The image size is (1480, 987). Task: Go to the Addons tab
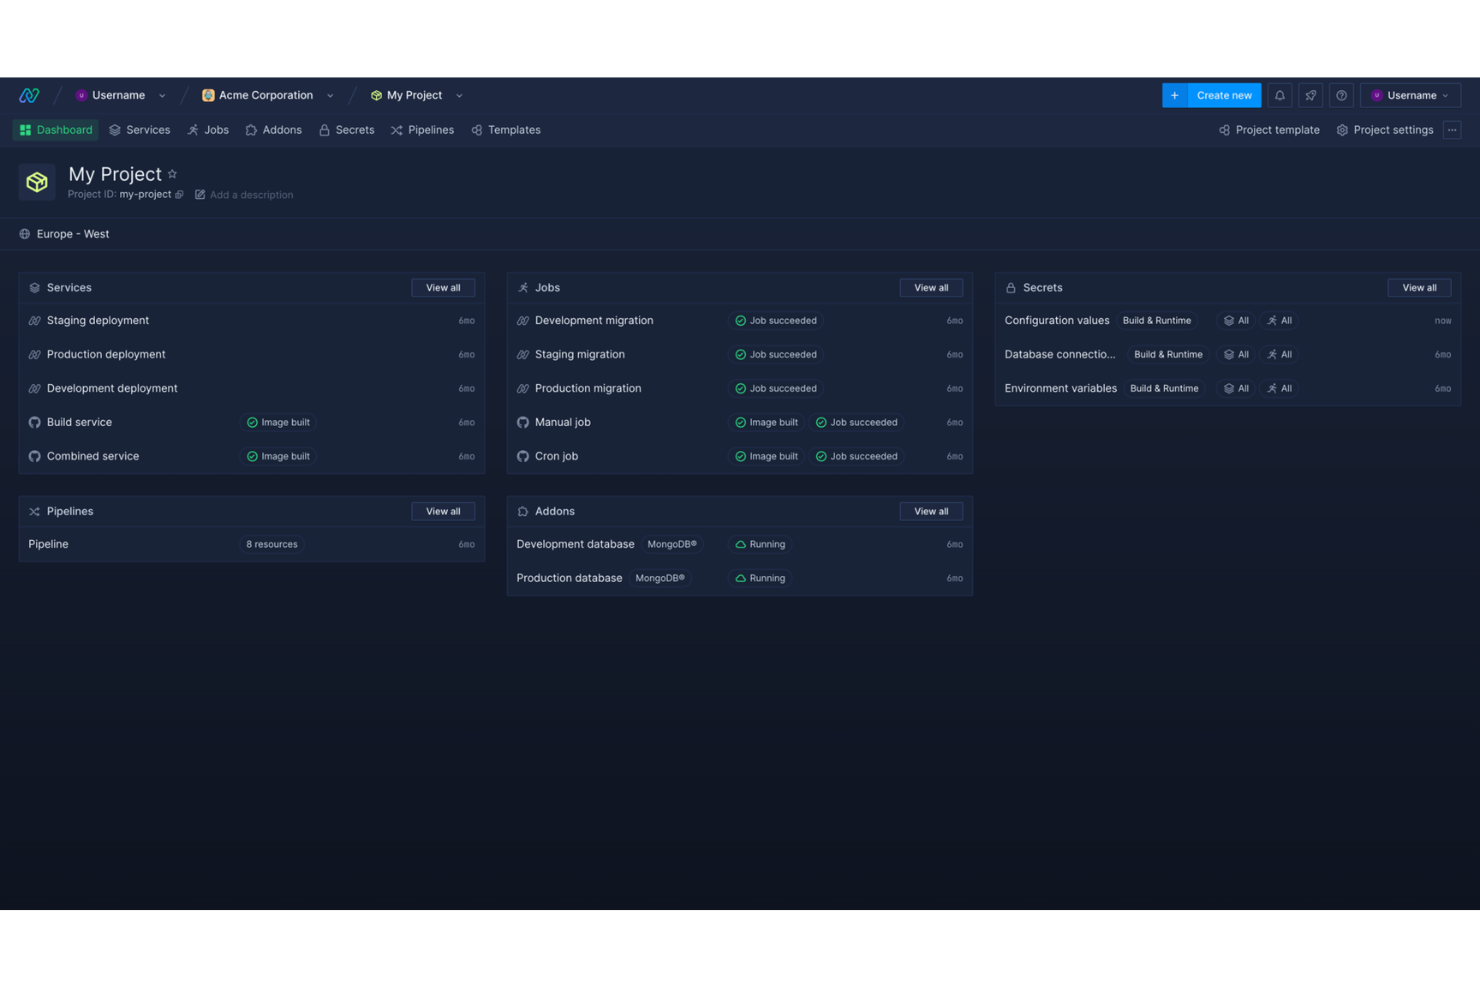(273, 130)
